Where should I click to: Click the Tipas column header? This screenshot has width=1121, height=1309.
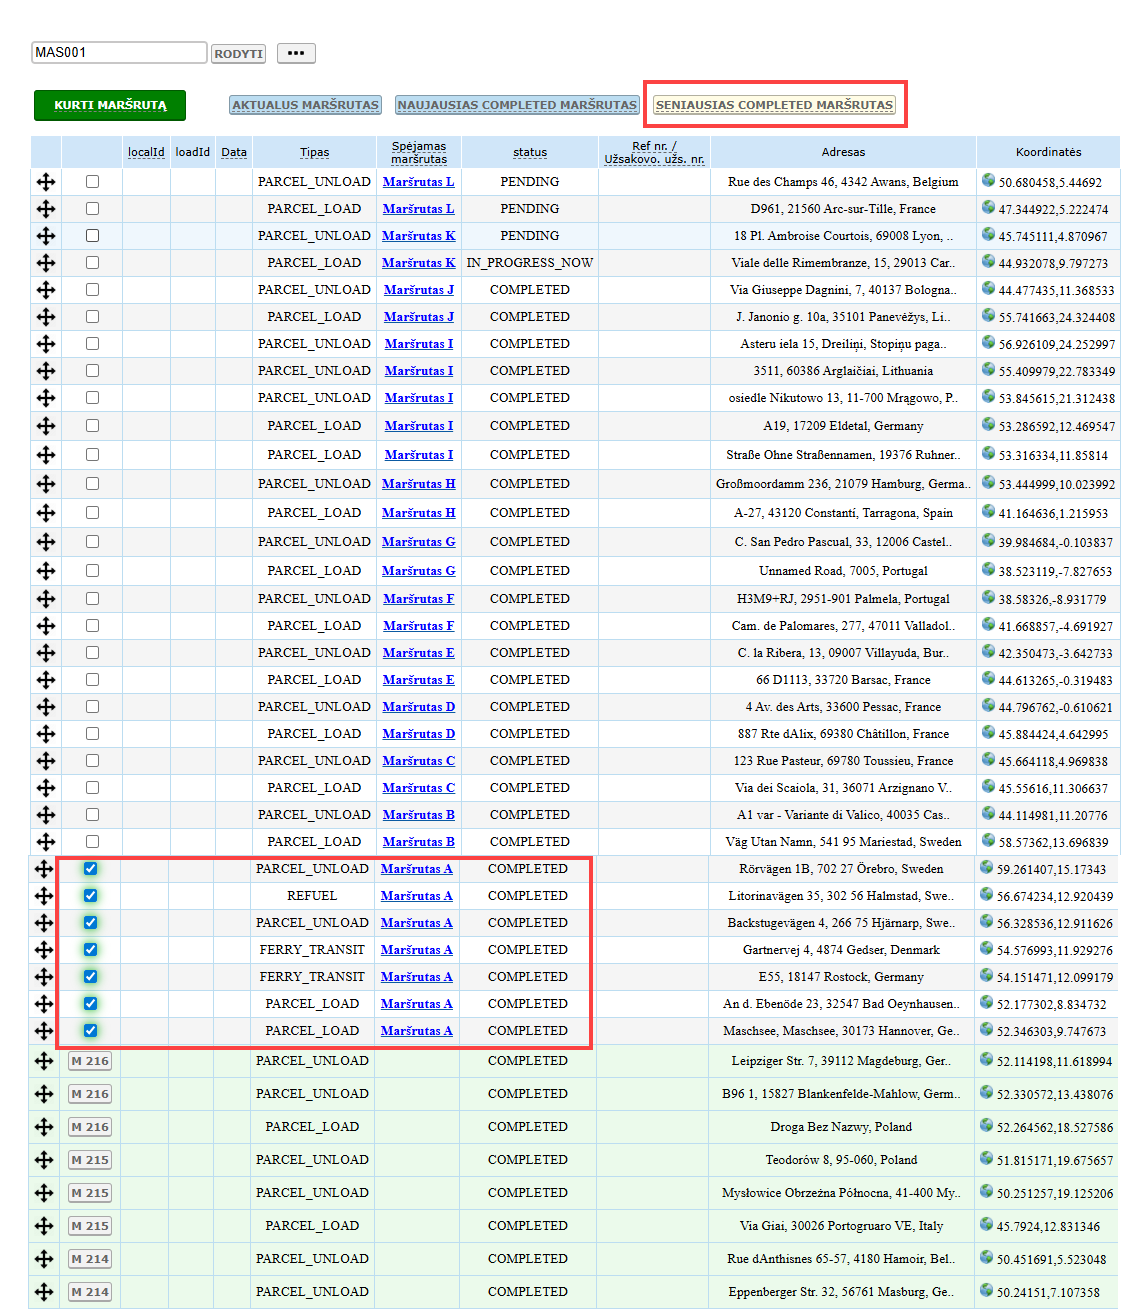click(314, 153)
